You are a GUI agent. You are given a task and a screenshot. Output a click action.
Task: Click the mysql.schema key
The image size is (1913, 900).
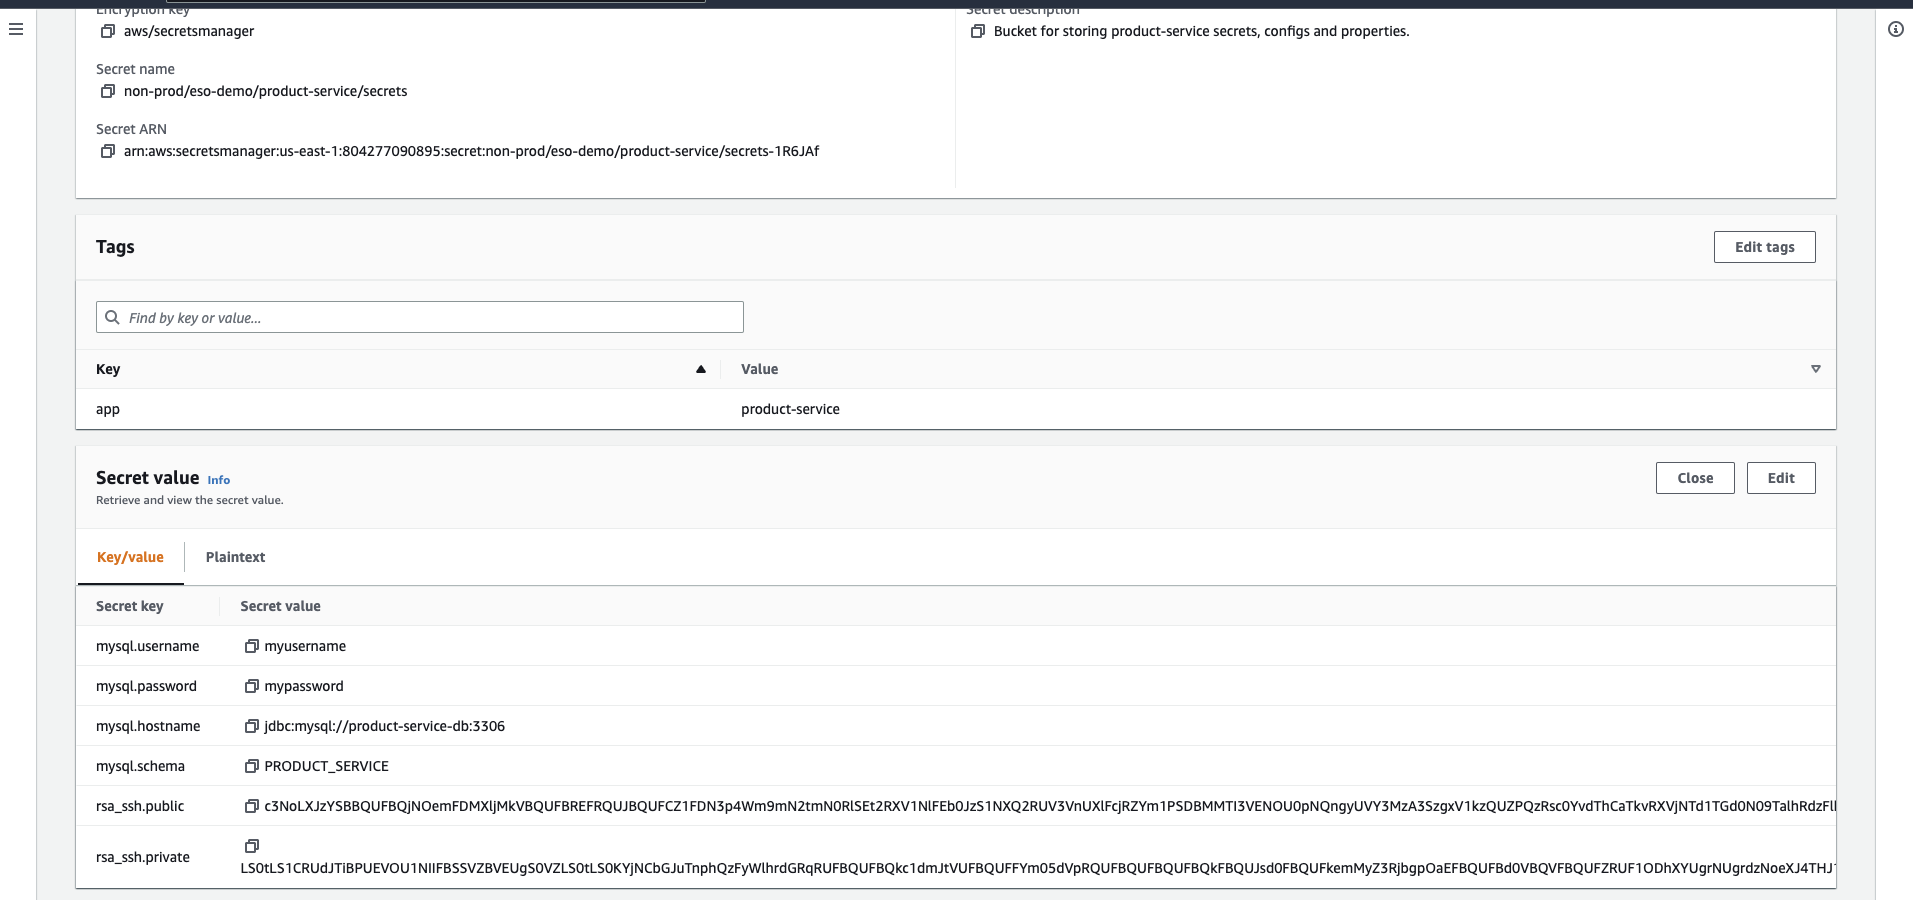(140, 767)
